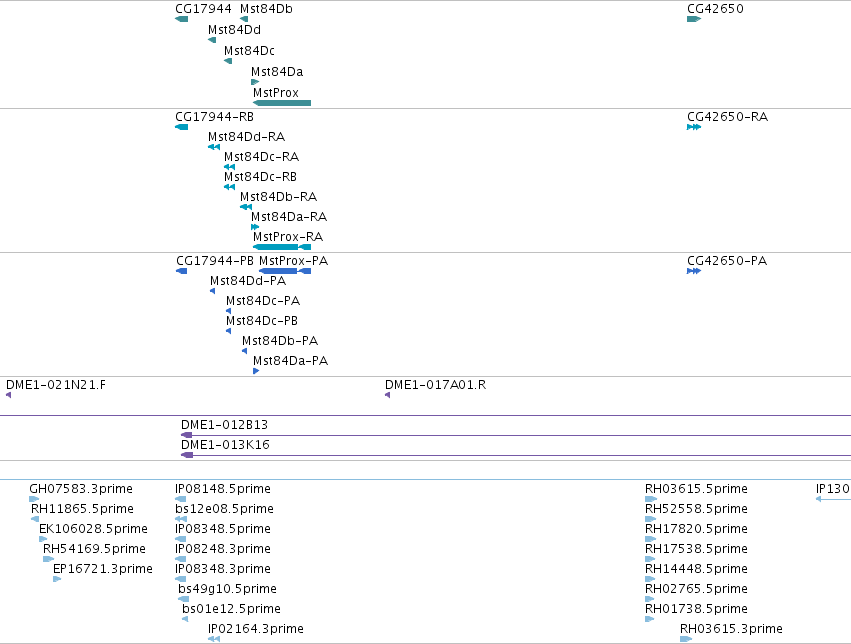Select the CG17944 gene label
This screenshot has width=851, height=644.
point(204,9)
